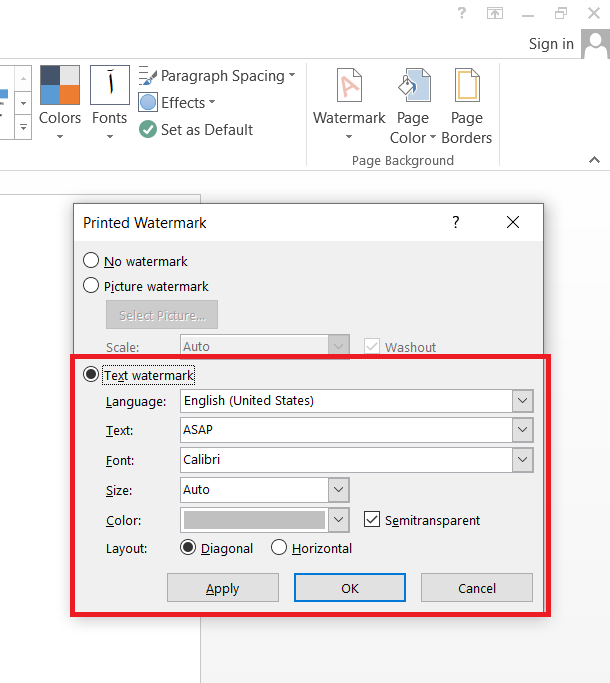Click the Effects icon in ribbon
Viewport: 610px width, 683px height.
pos(148,102)
